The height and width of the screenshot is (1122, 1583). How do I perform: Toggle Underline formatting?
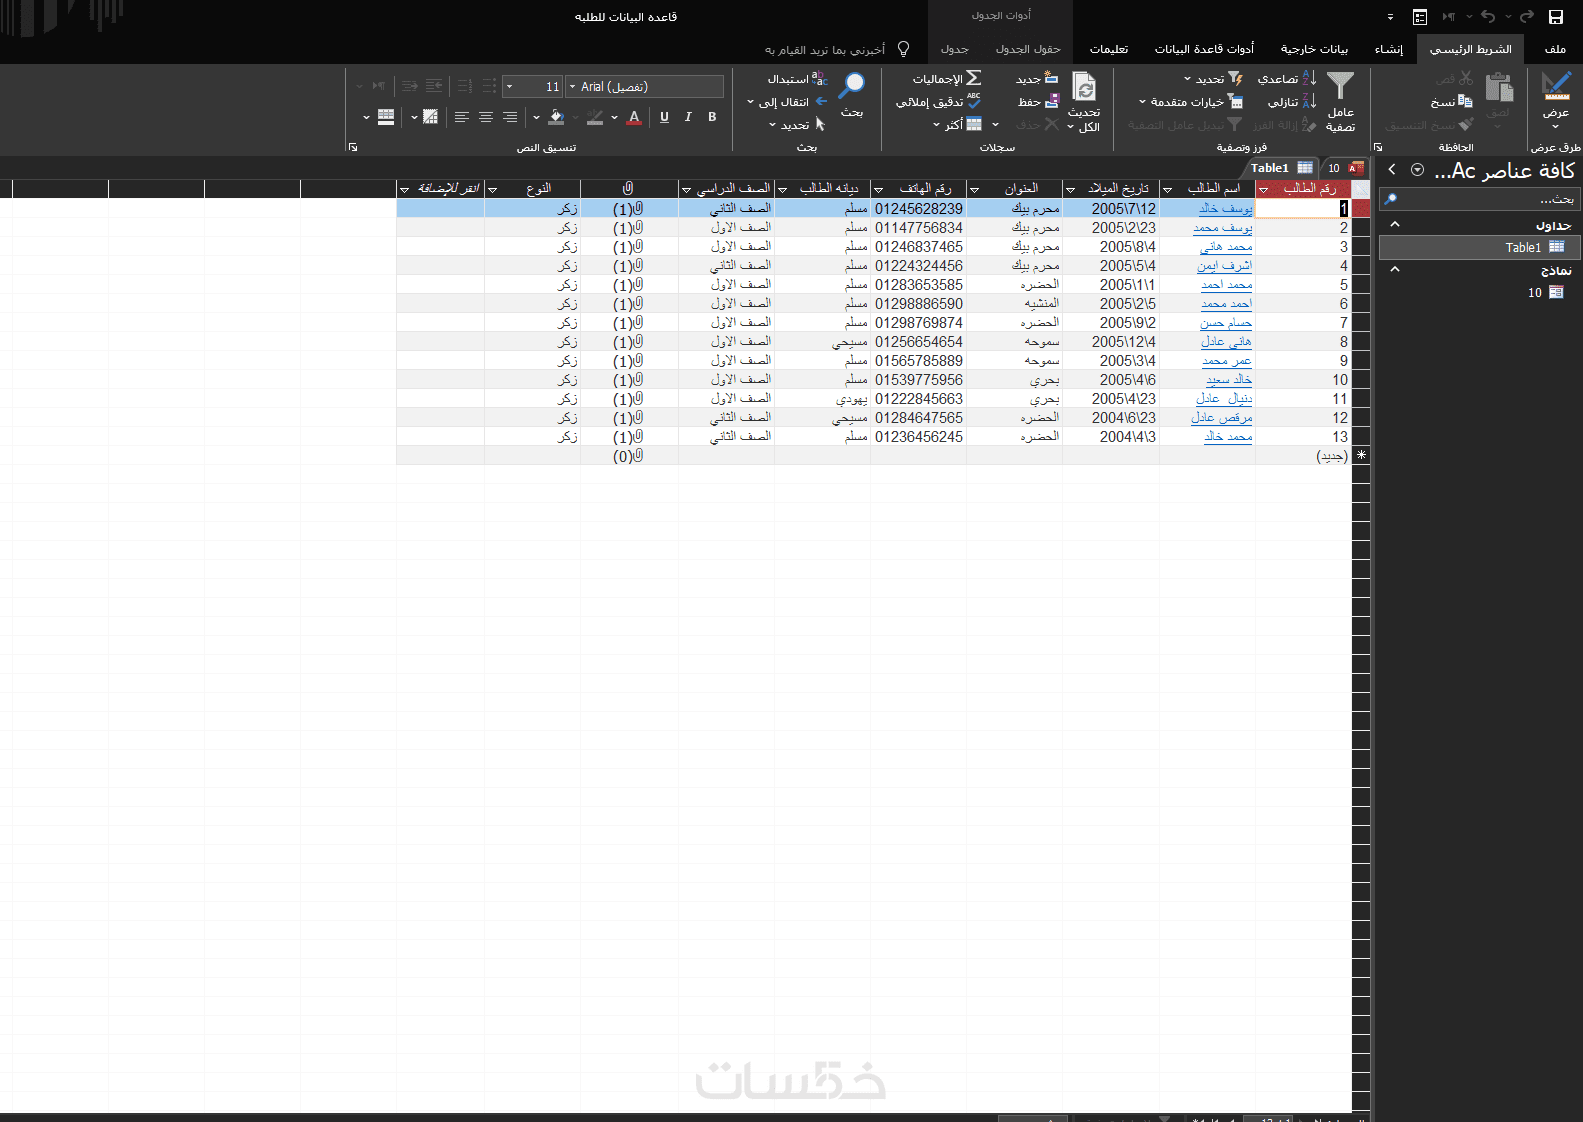tap(664, 117)
